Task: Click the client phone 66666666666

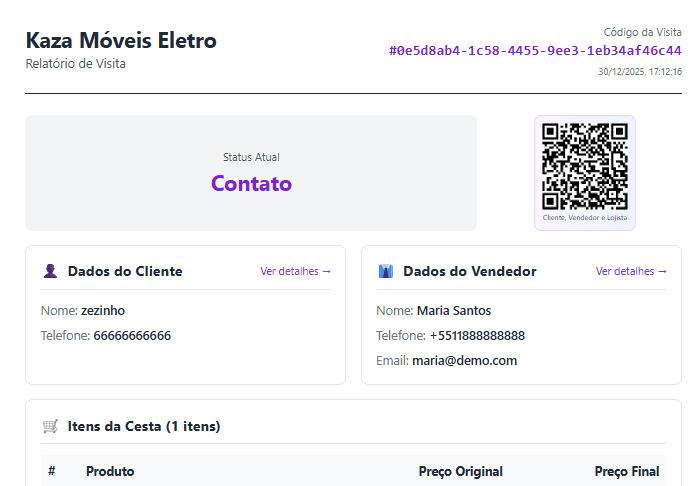Action: pyautogui.click(x=132, y=335)
